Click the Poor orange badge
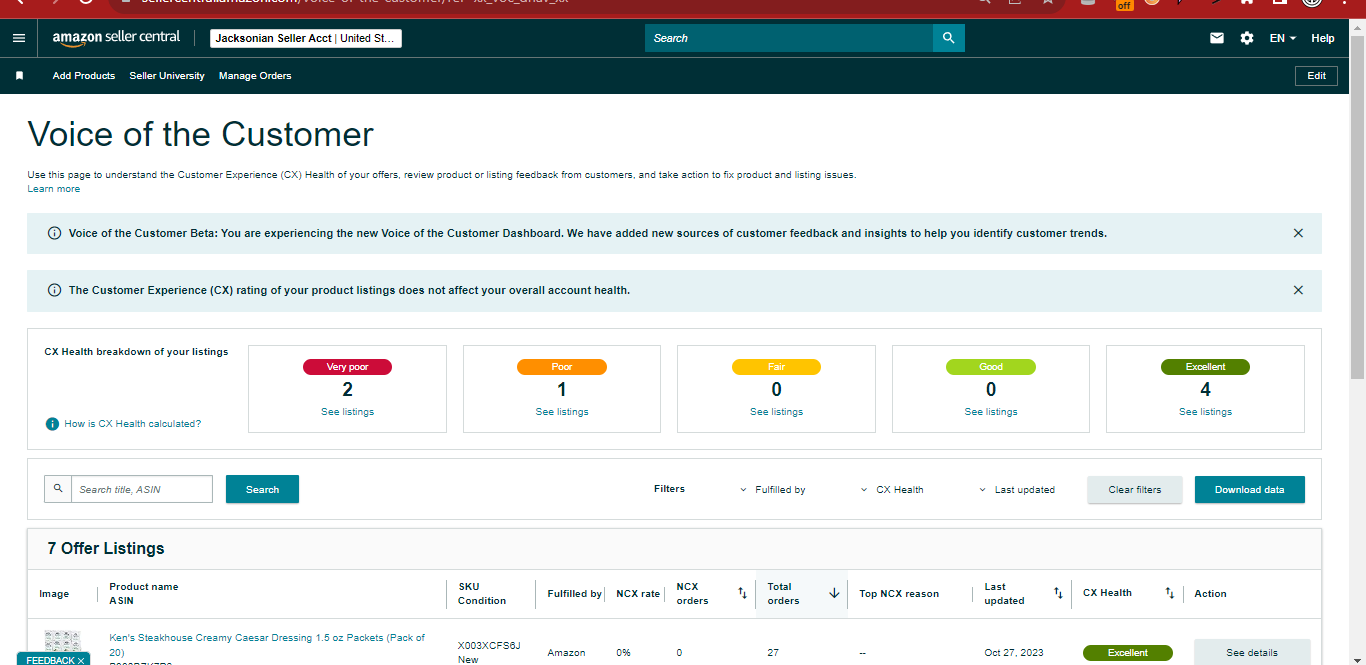Screen dimensions: 1366x665 tap(562, 367)
